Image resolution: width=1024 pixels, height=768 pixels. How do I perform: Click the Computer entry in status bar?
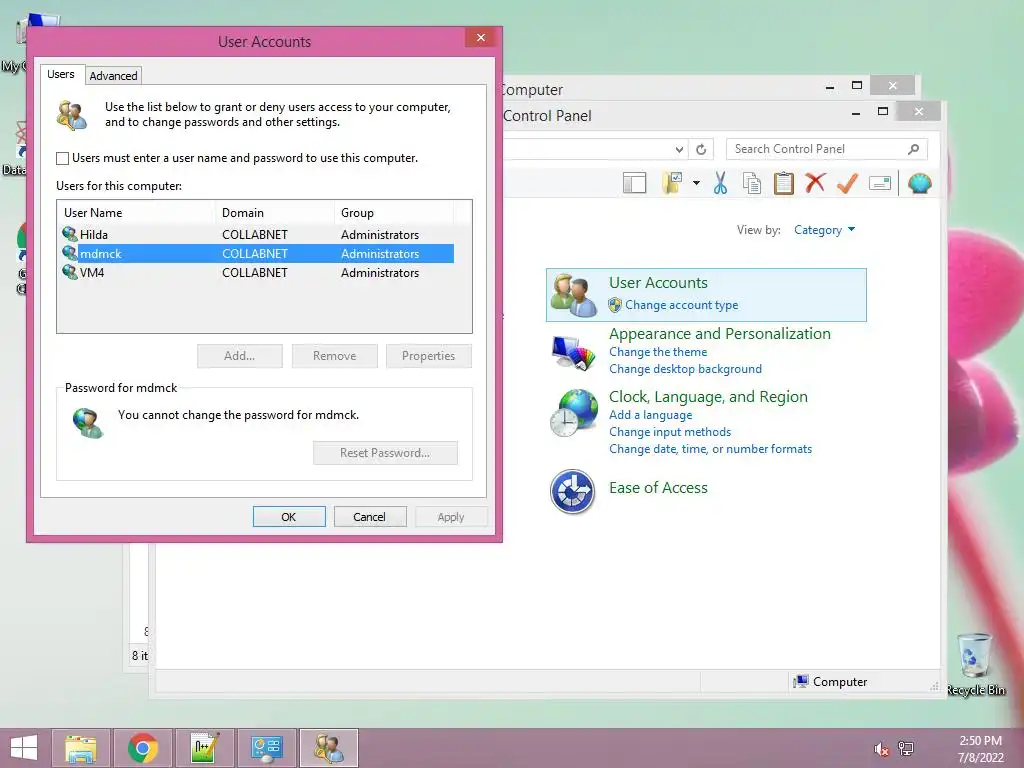(x=830, y=682)
